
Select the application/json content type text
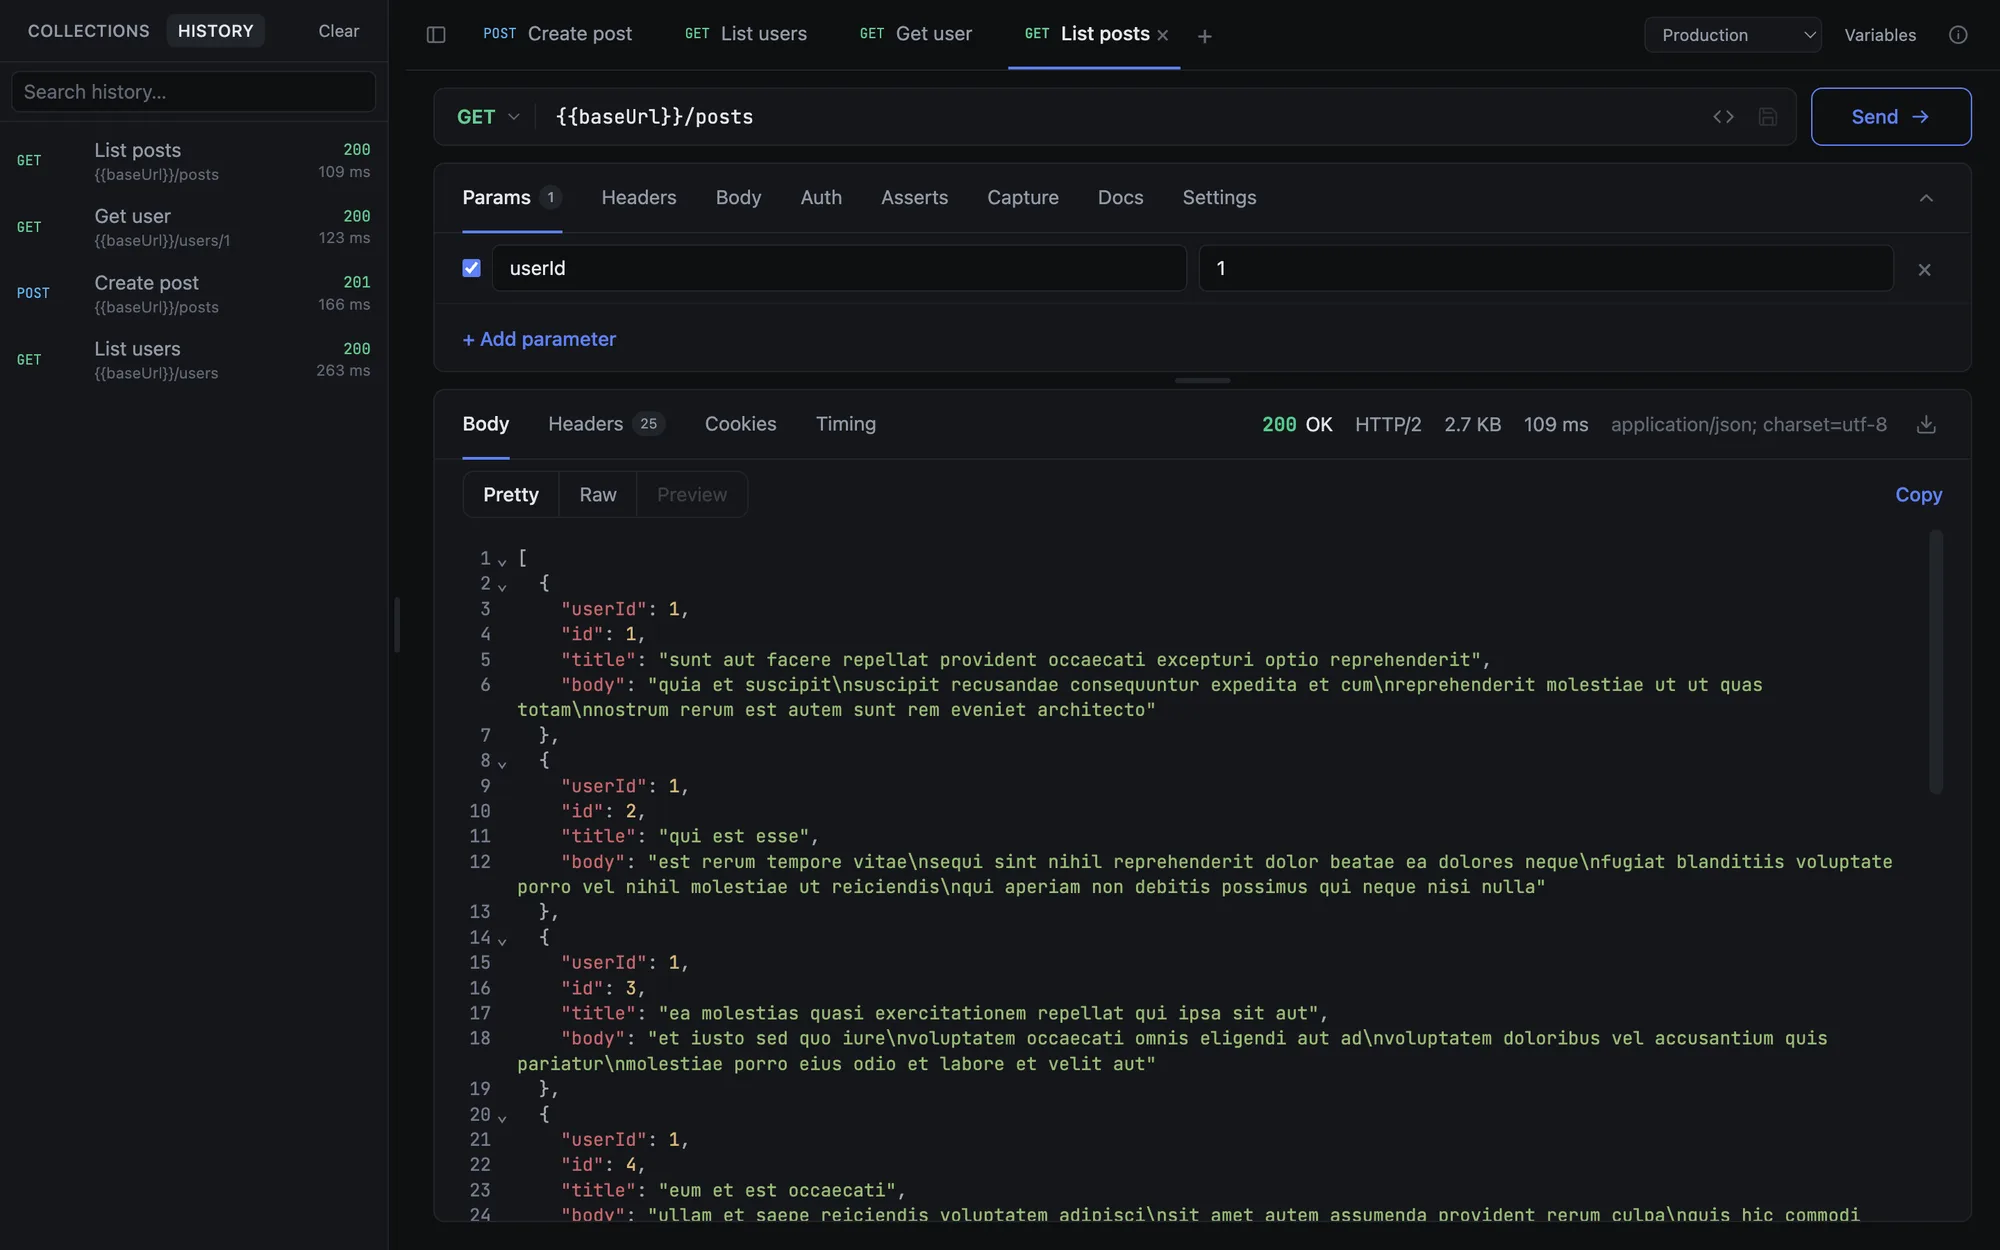[x=1749, y=425]
